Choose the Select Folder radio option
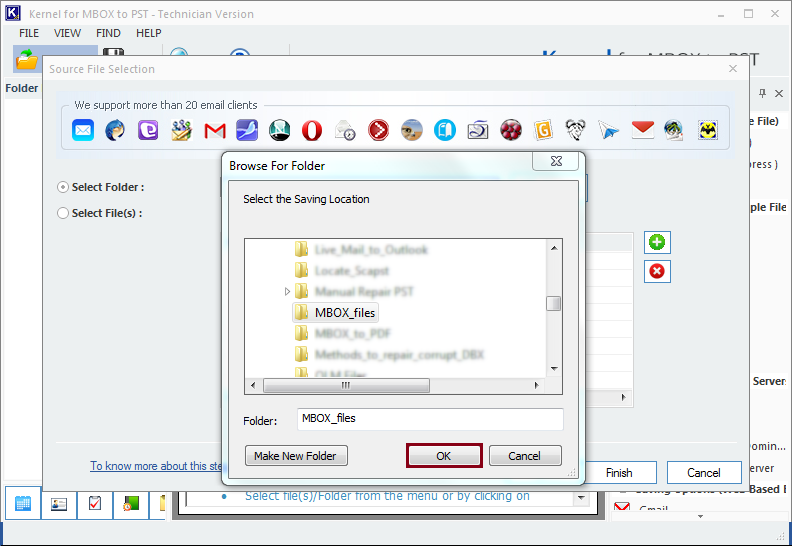Screen dimensions: 792x546 tap(63, 187)
